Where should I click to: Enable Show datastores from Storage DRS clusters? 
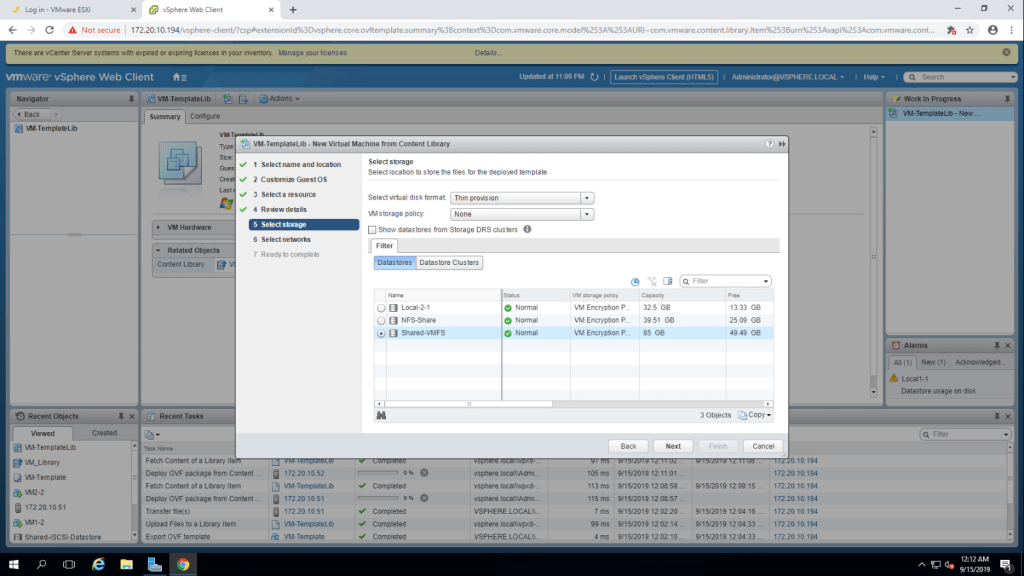[373, 229]
